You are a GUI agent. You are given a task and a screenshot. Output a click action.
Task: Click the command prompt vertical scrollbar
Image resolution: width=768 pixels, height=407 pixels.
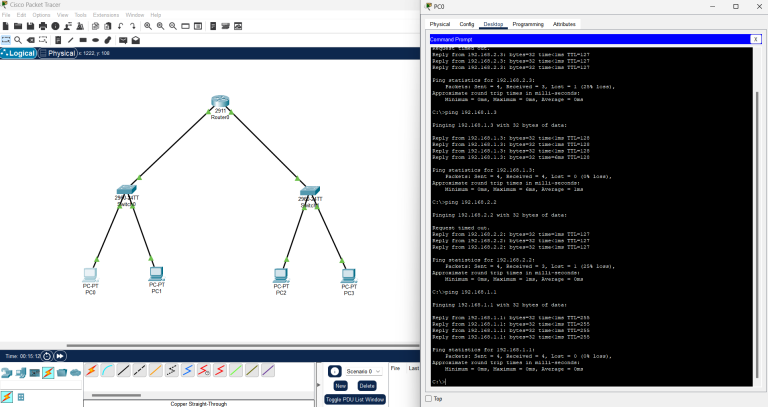point(757,235)
